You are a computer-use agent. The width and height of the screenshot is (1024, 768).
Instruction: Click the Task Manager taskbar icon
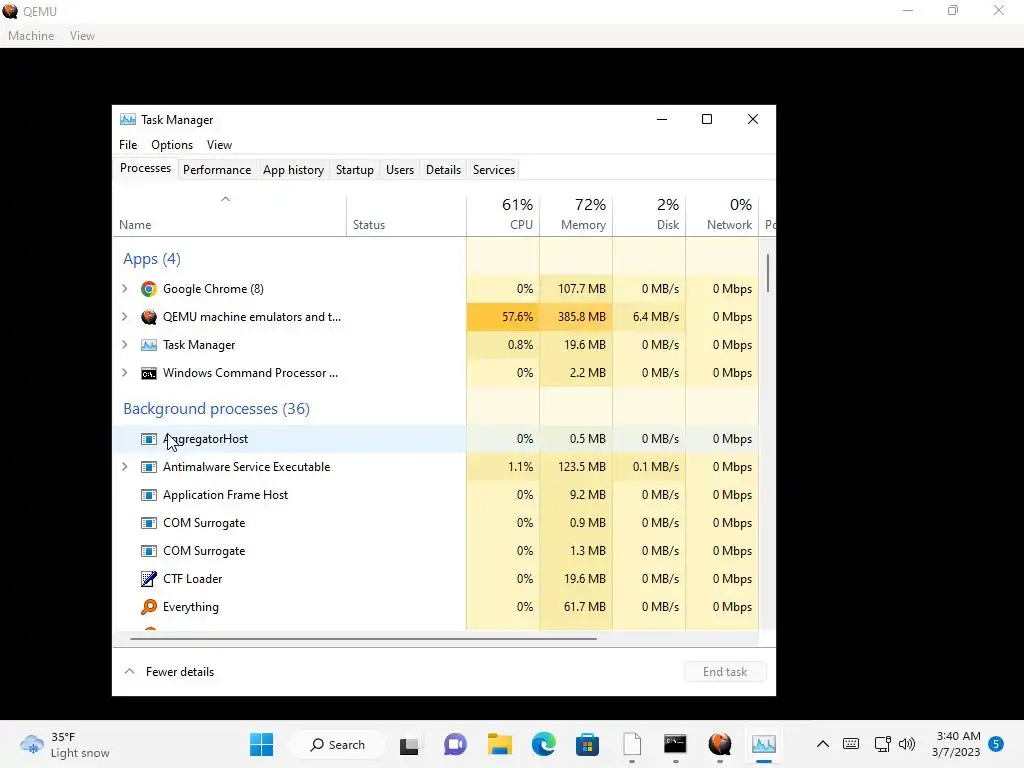(x=763, y=744)
